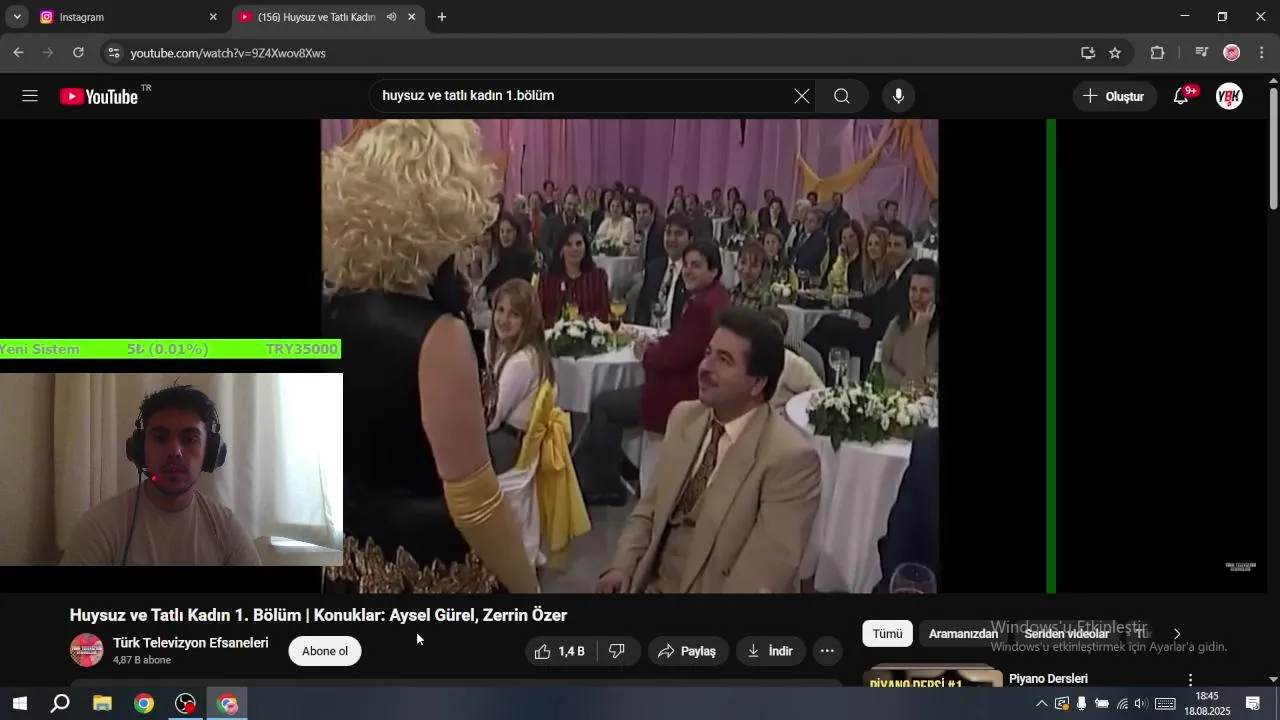This screenshot has width=1280, height=720.
Task: Click the Paylaş share button
Action: (688, 651)
